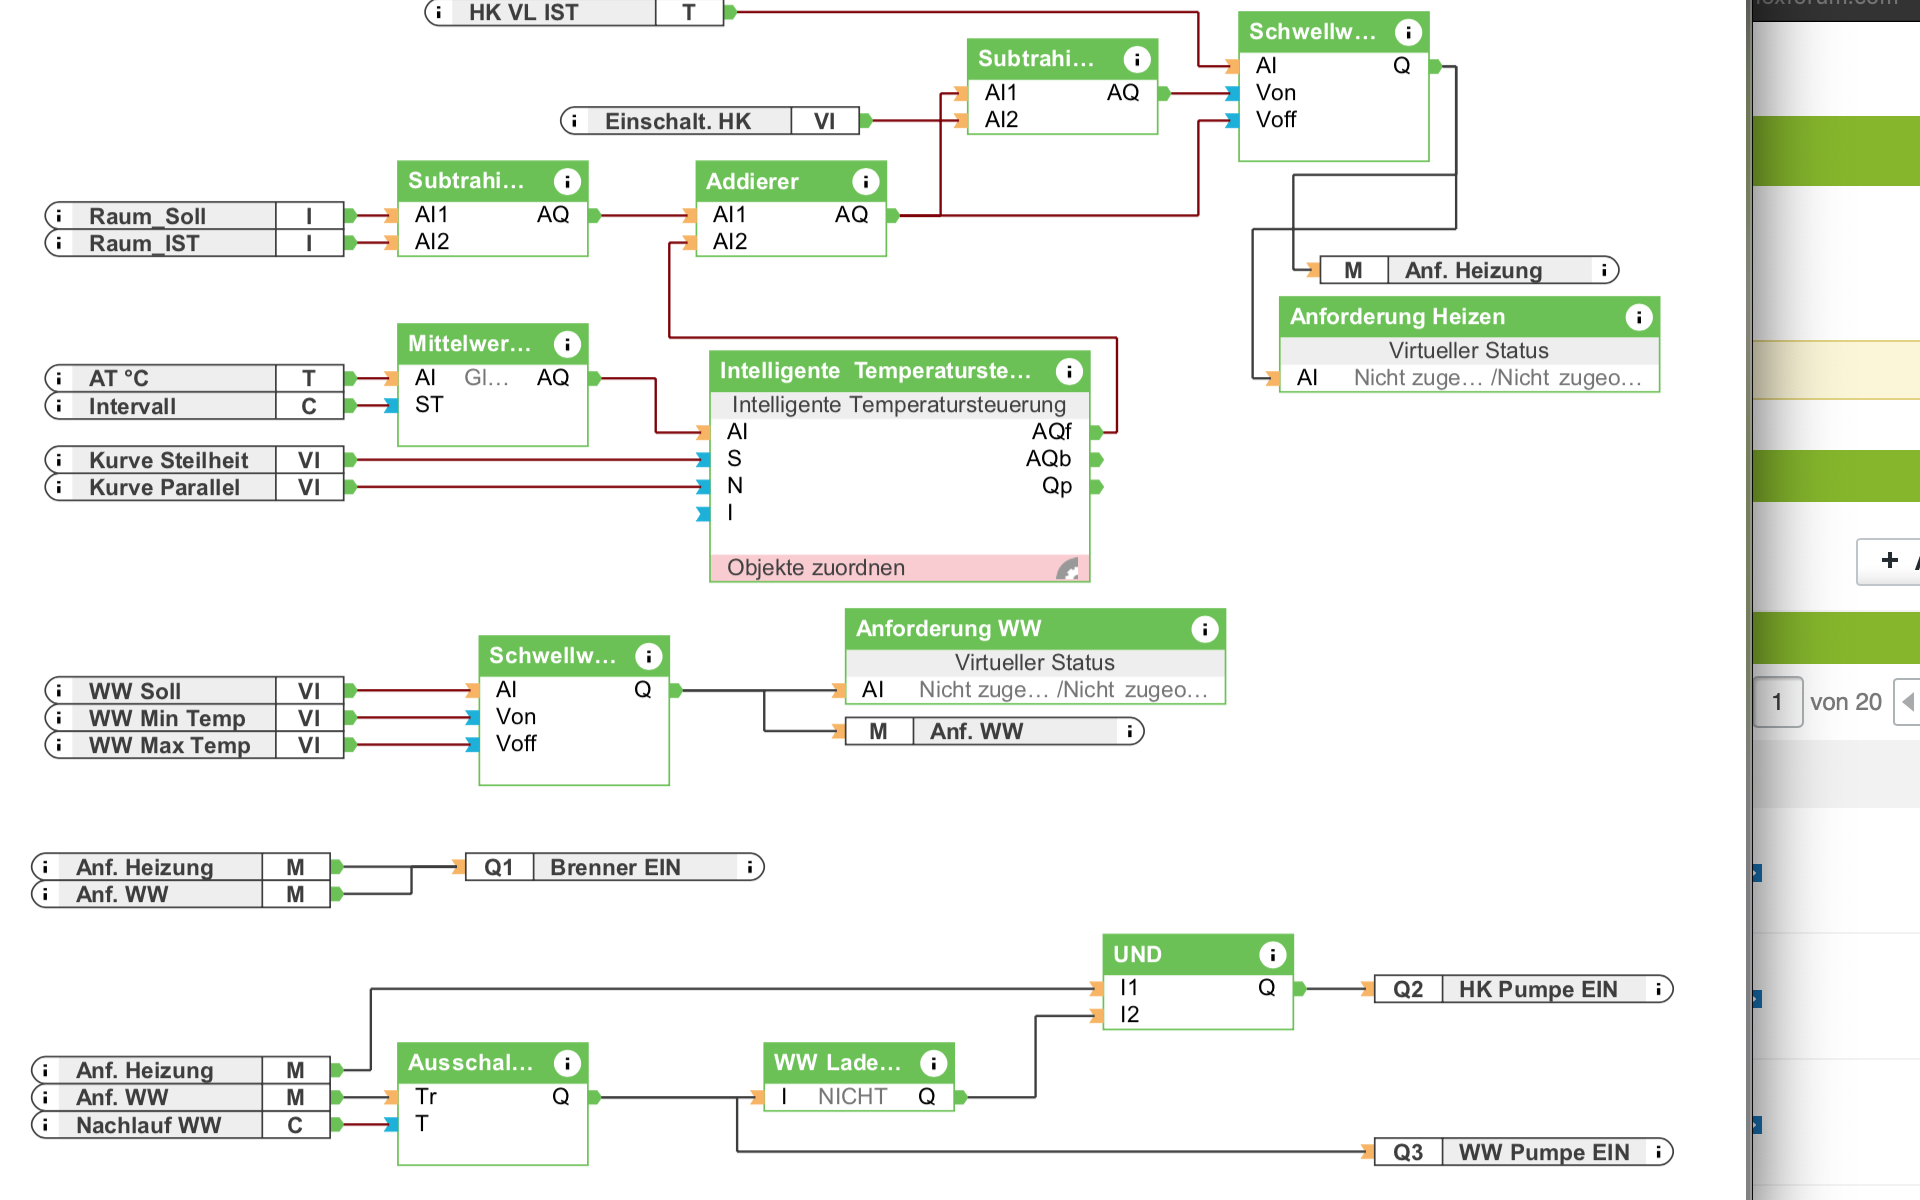Click info icon on UND block
1920x1200 pixels.
tap(1271, 955)
